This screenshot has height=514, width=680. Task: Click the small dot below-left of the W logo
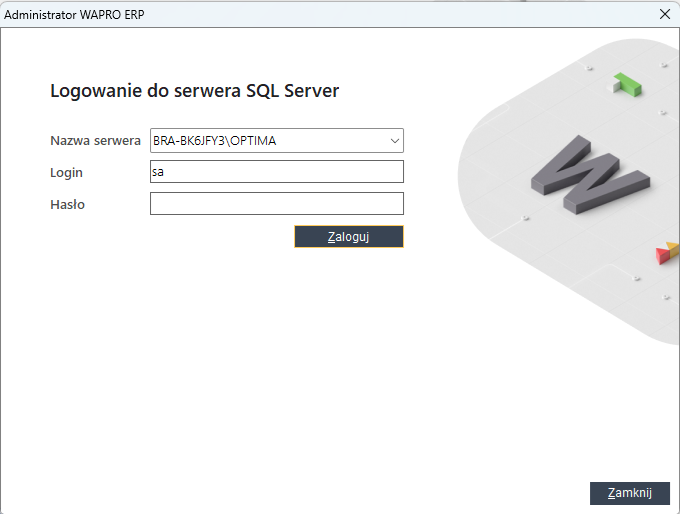tap(525, 217)
